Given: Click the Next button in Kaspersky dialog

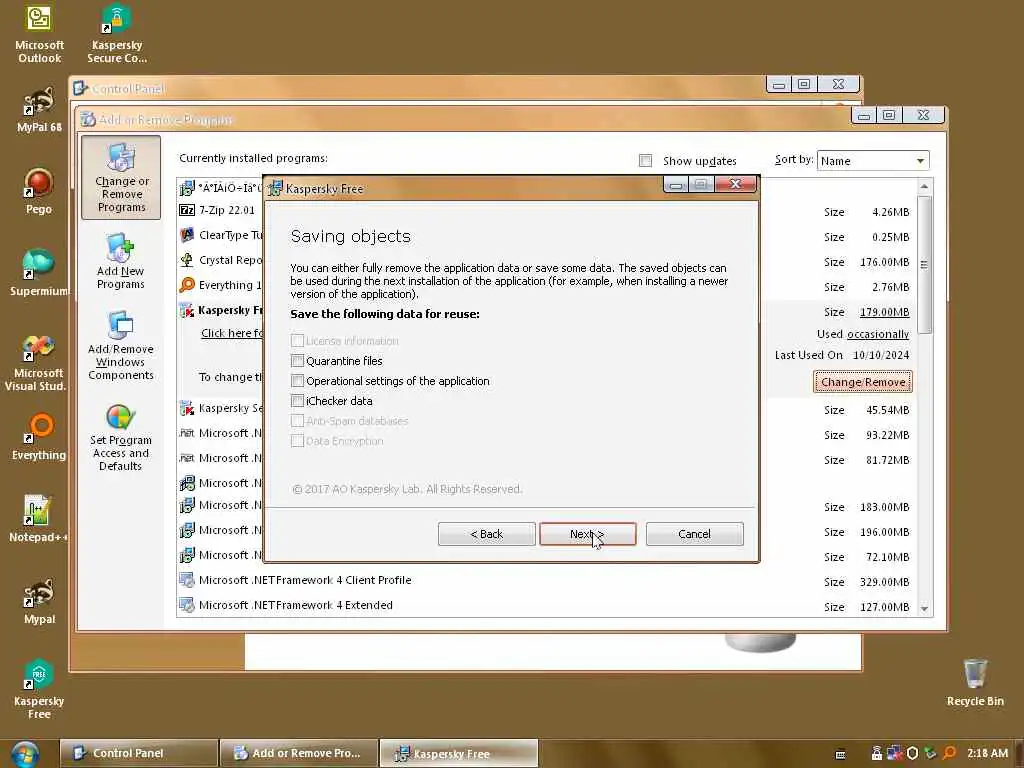Looking at the screenshot, I should point(587,534).
